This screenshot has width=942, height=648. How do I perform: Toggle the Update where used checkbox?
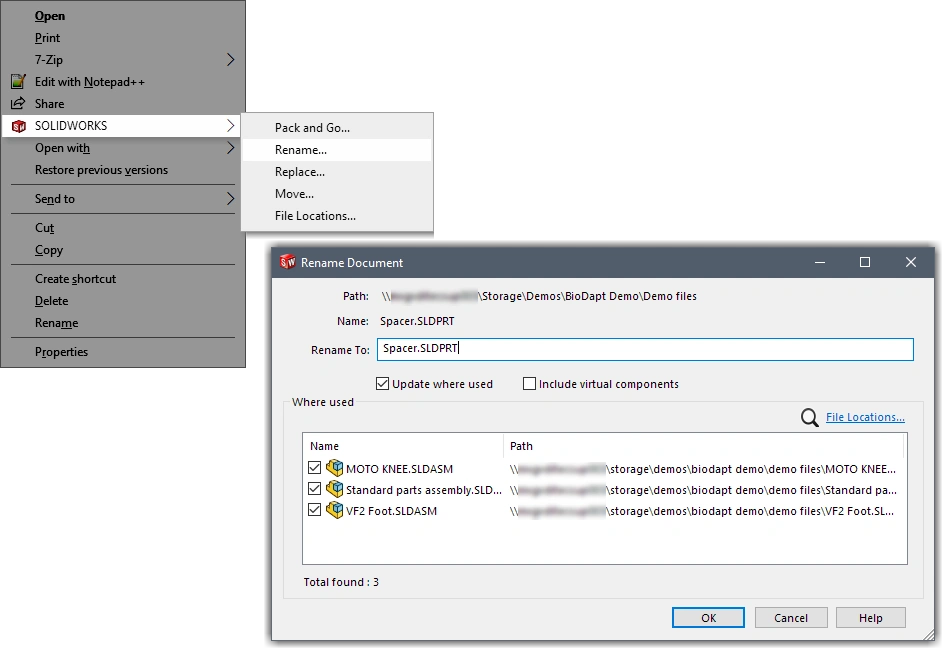coord(383,384)
